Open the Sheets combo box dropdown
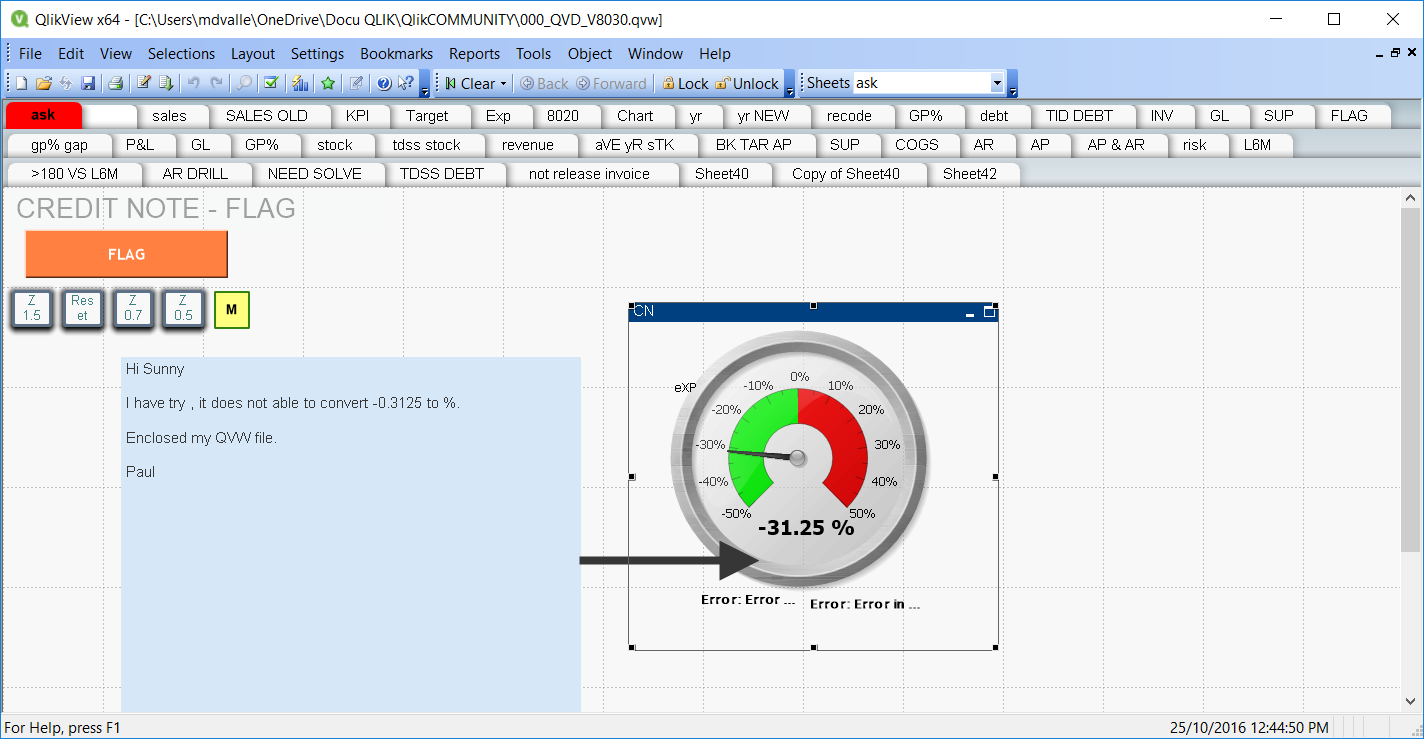 click(x=996, y=84)
